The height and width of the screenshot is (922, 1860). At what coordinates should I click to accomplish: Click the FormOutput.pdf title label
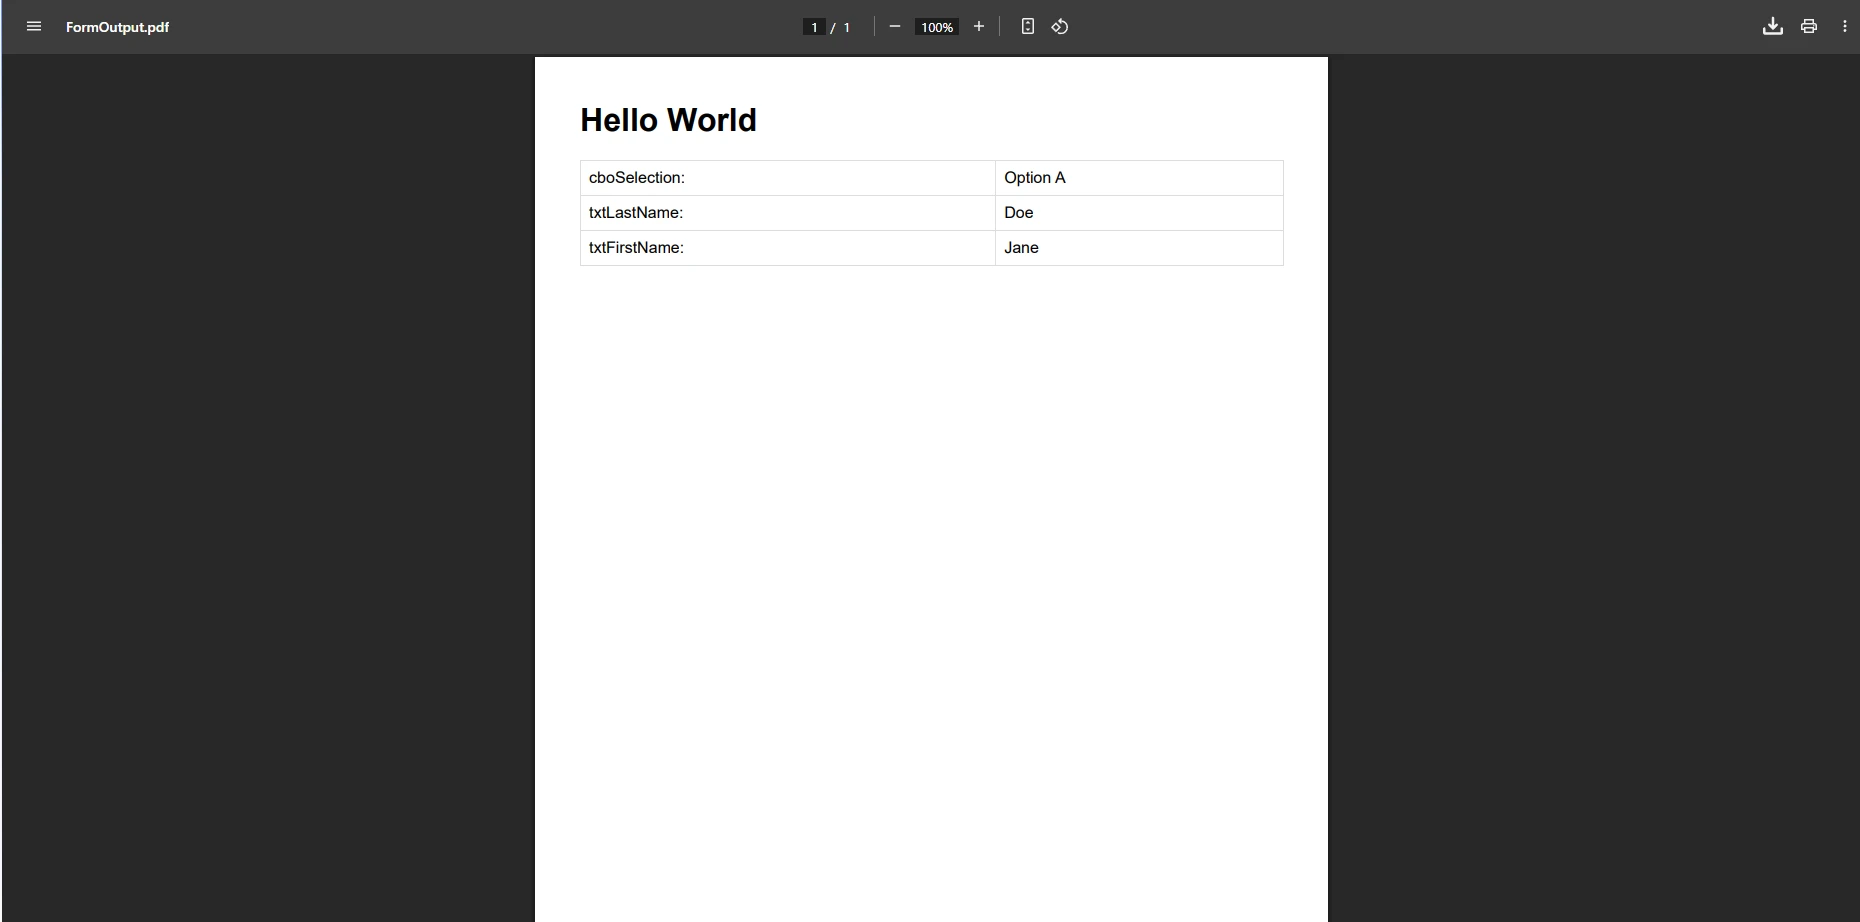(117, 27)
